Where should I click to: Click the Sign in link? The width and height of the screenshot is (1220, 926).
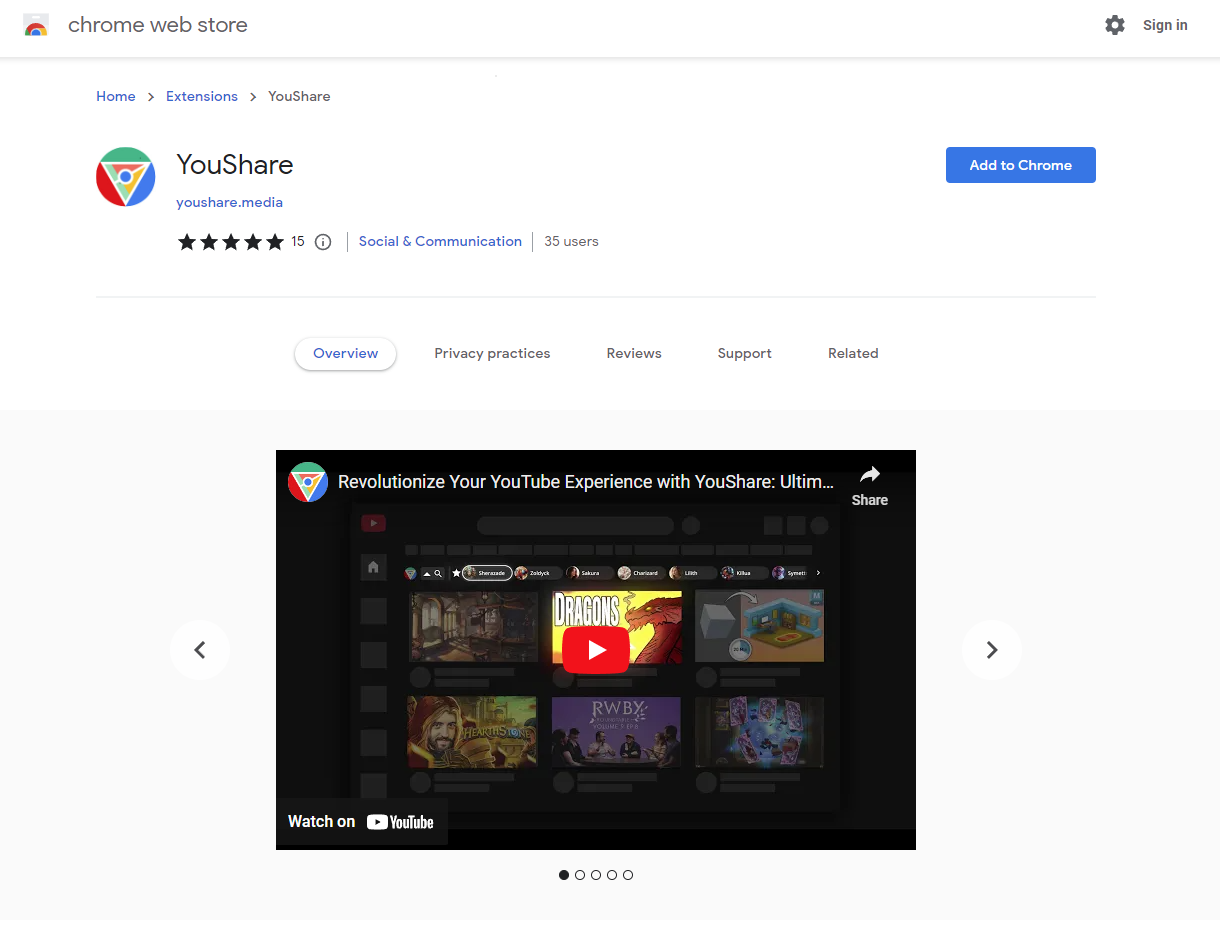pyautogui.click(x=1165, y=25)
